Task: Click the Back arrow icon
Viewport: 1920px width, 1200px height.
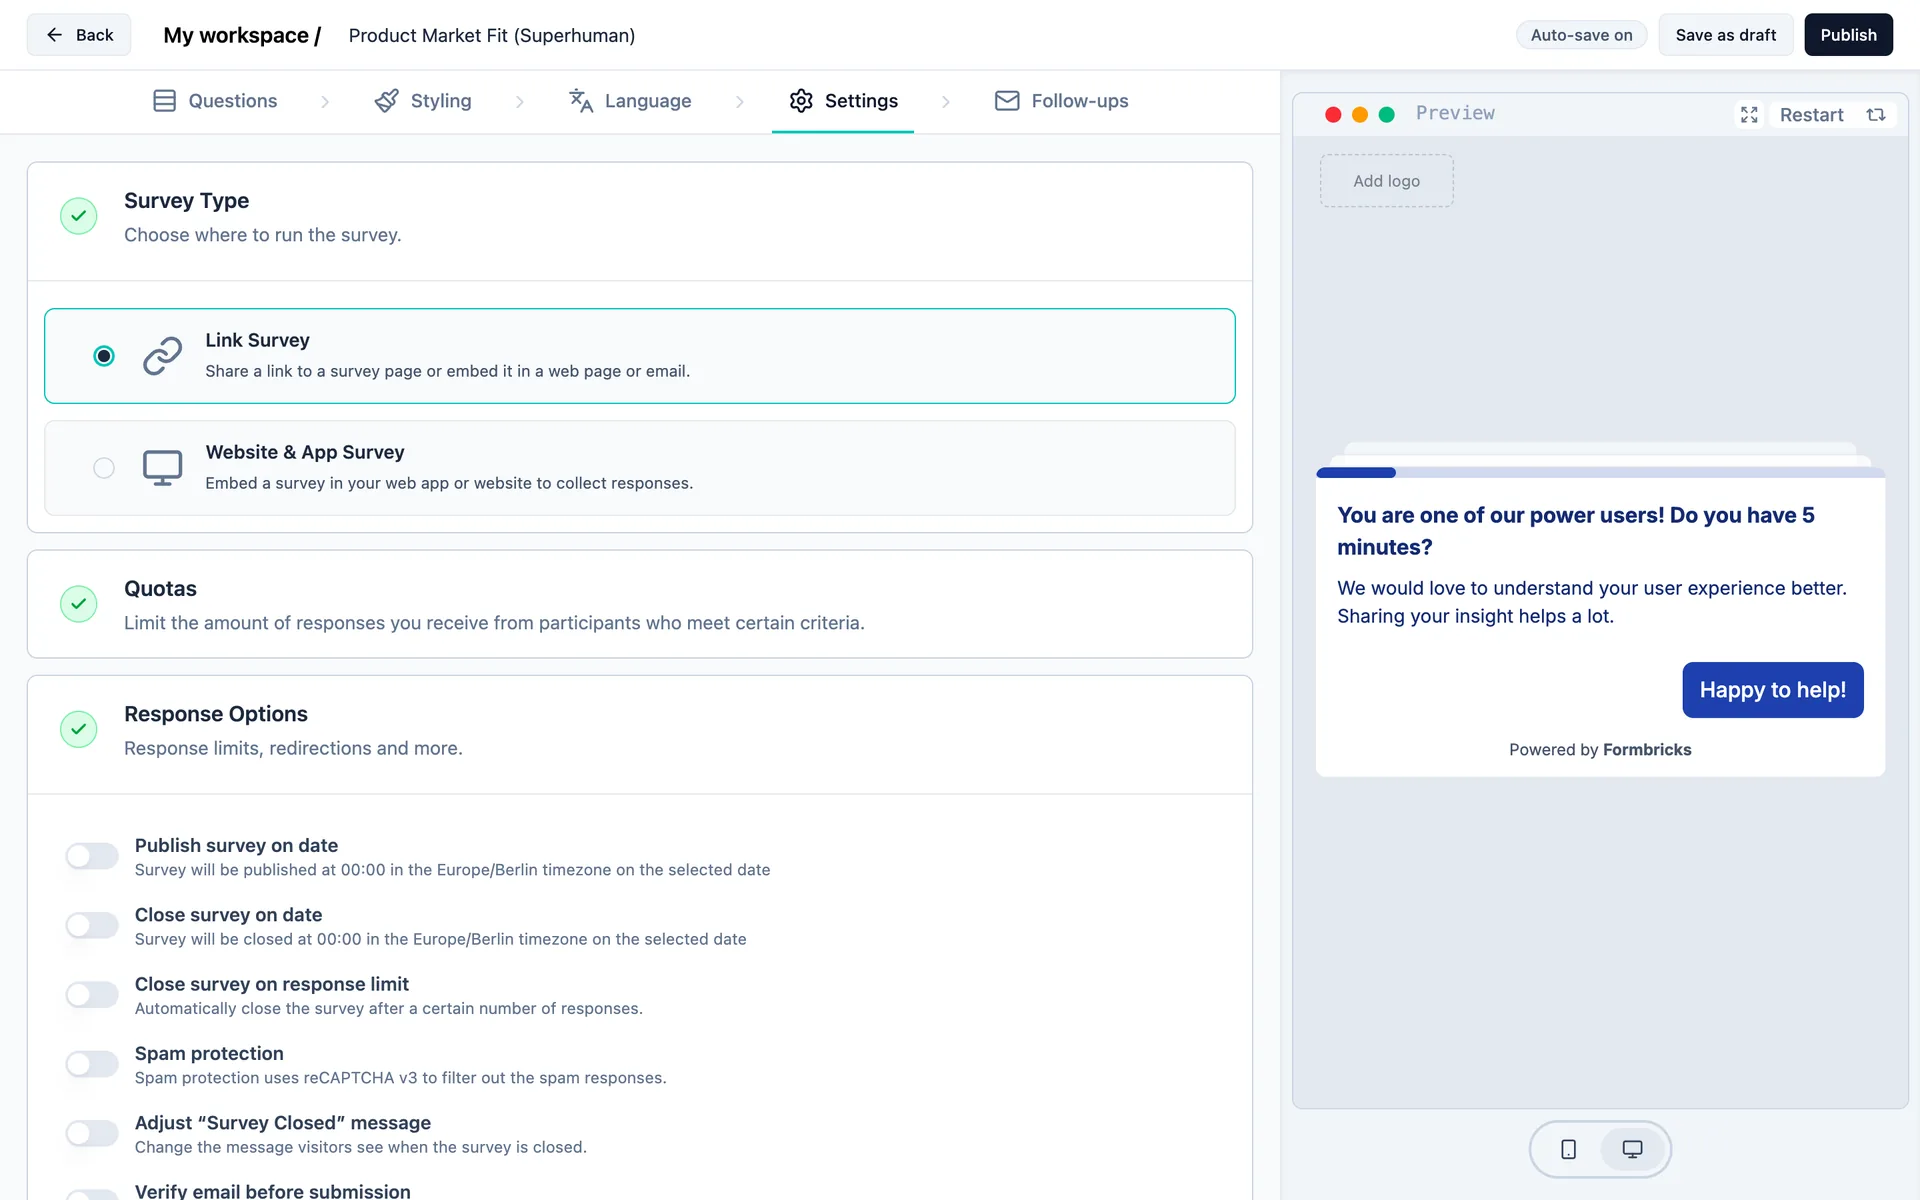Action: (54, 35)
